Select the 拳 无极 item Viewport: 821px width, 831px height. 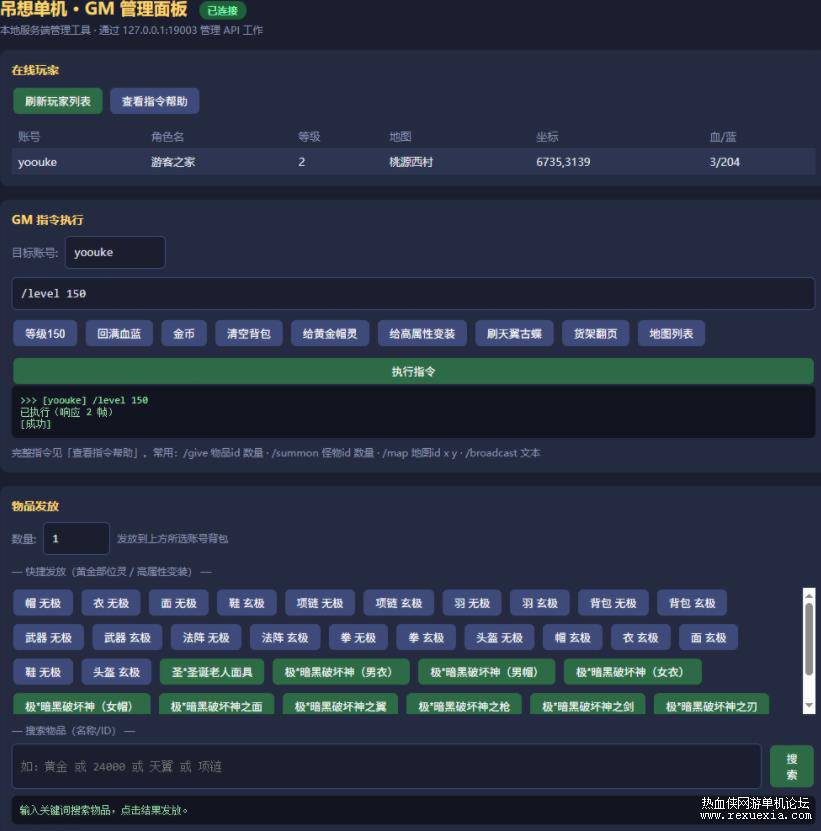tap(358, 637)
